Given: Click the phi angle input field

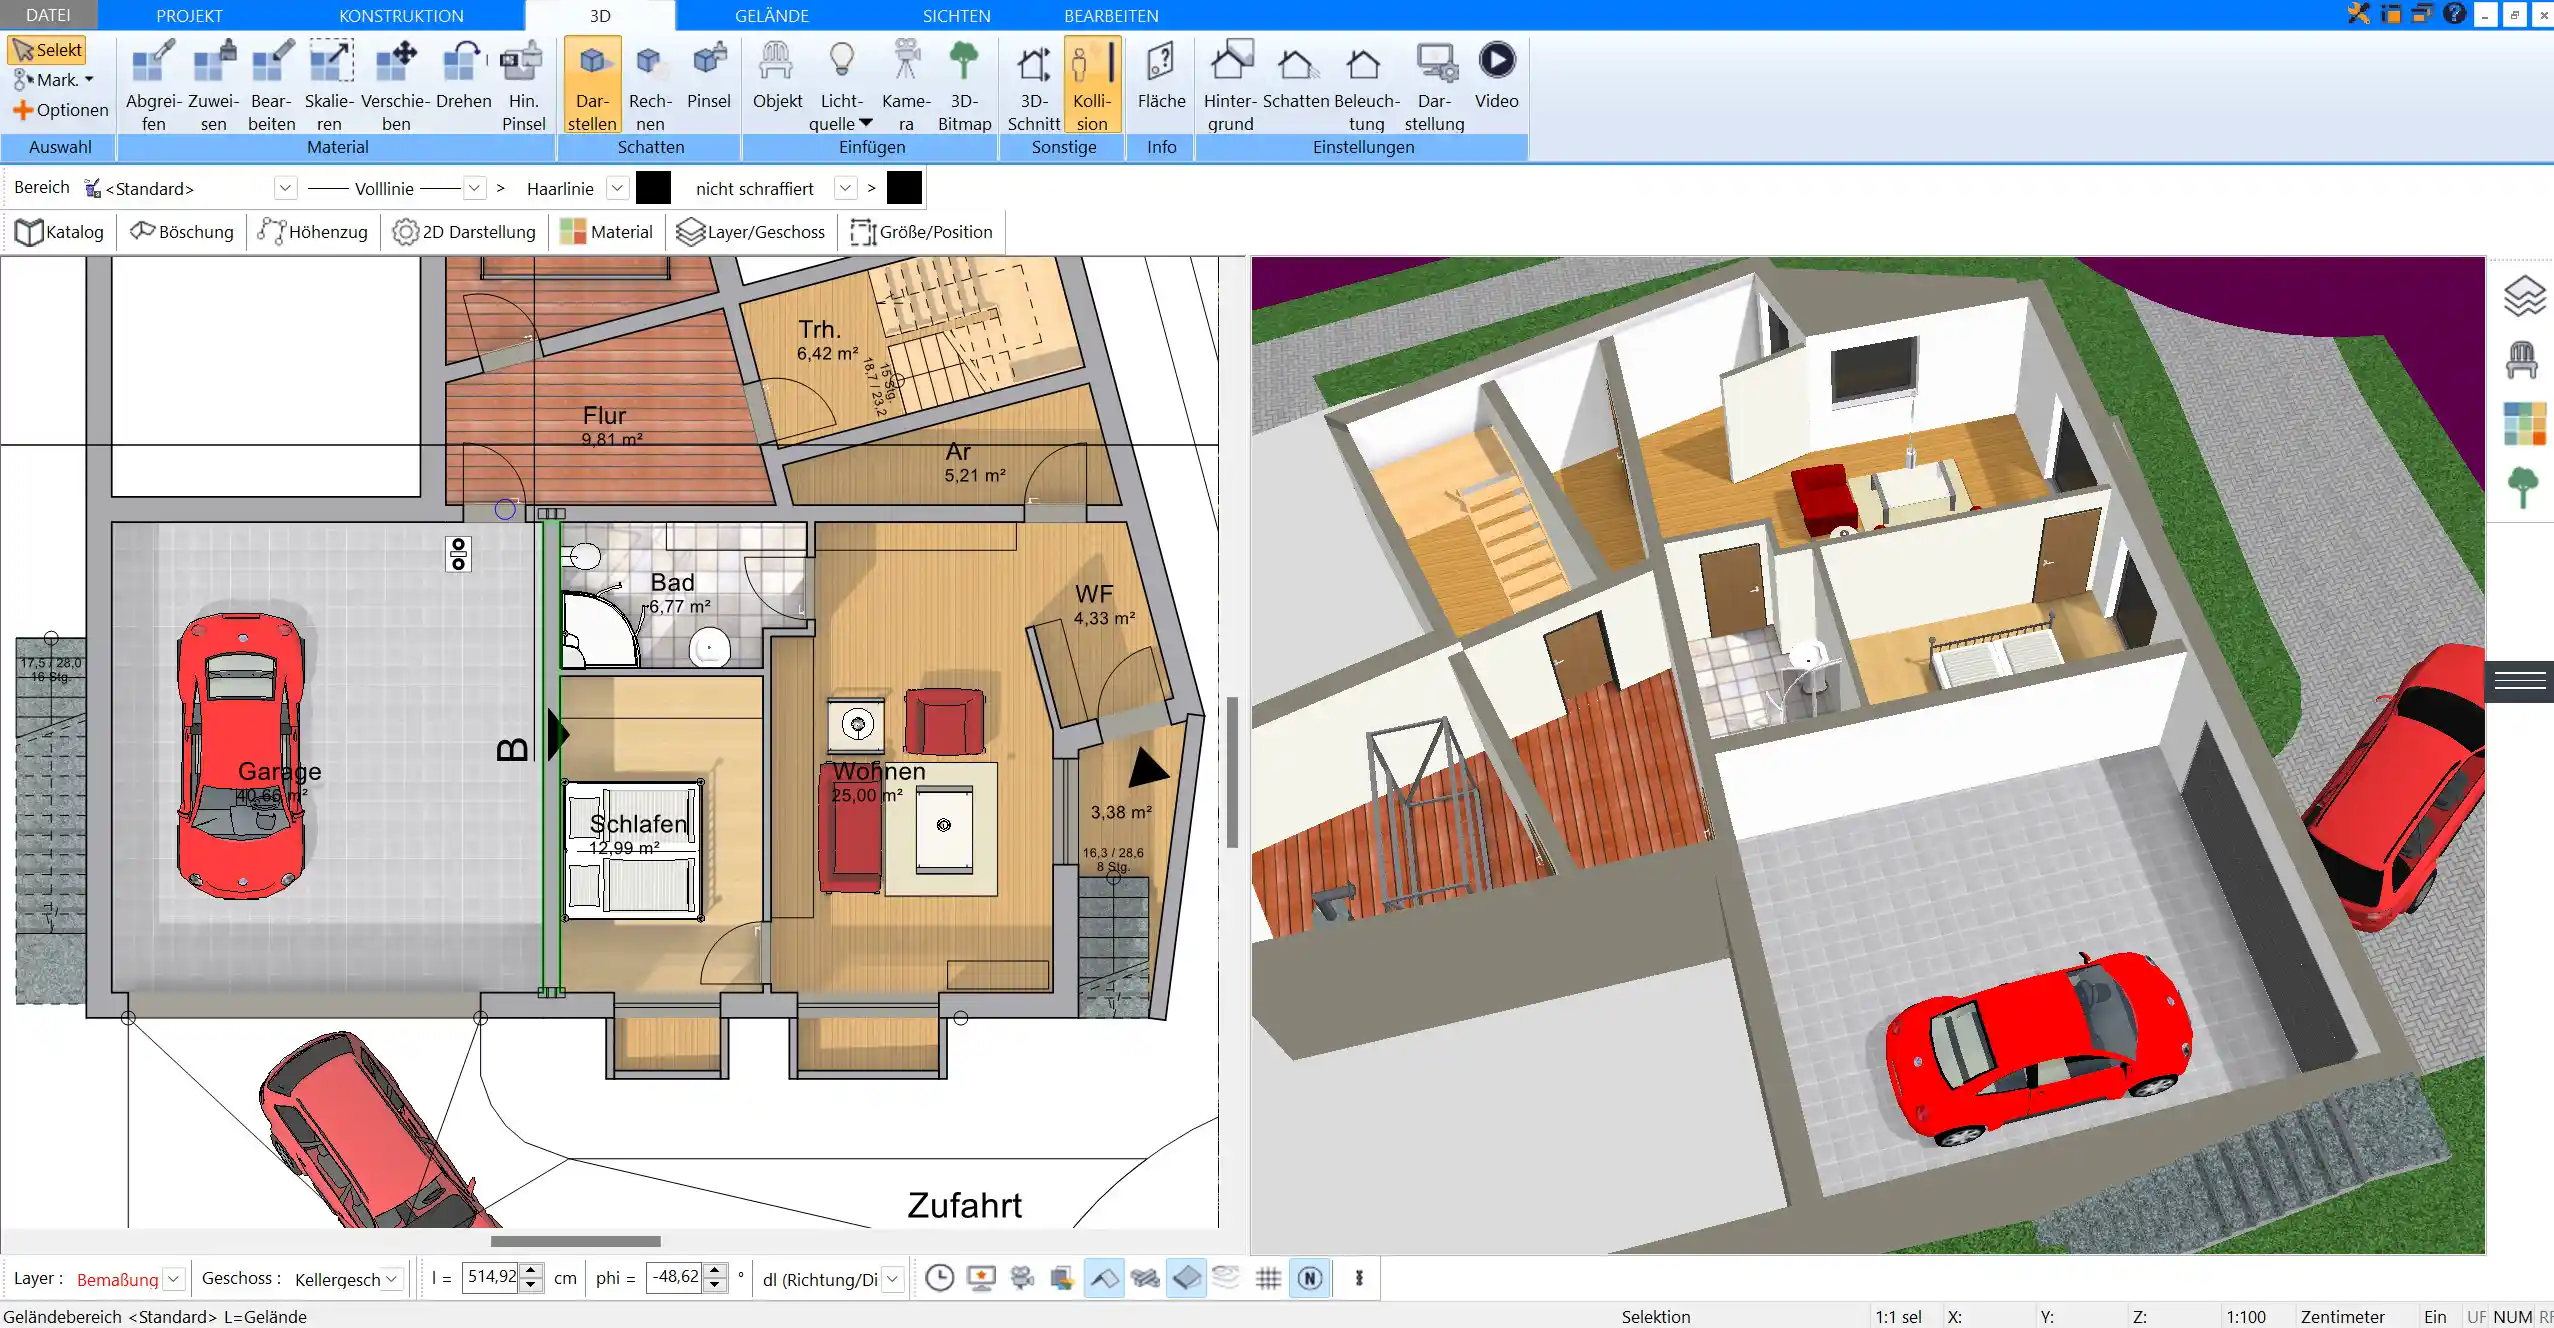Looking at the screenshot, I should click(x=675, y=1277).
